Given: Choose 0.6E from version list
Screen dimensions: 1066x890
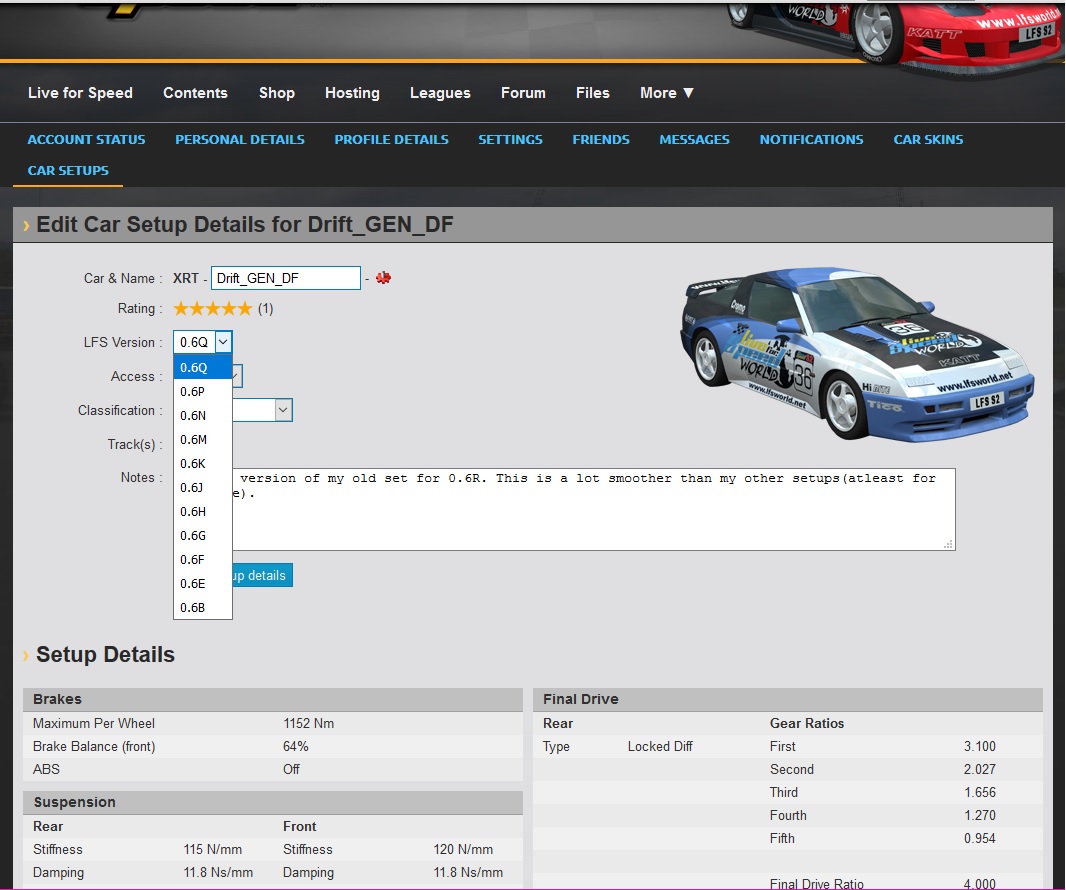Looking at the screenshot, I should click(203, 583).
